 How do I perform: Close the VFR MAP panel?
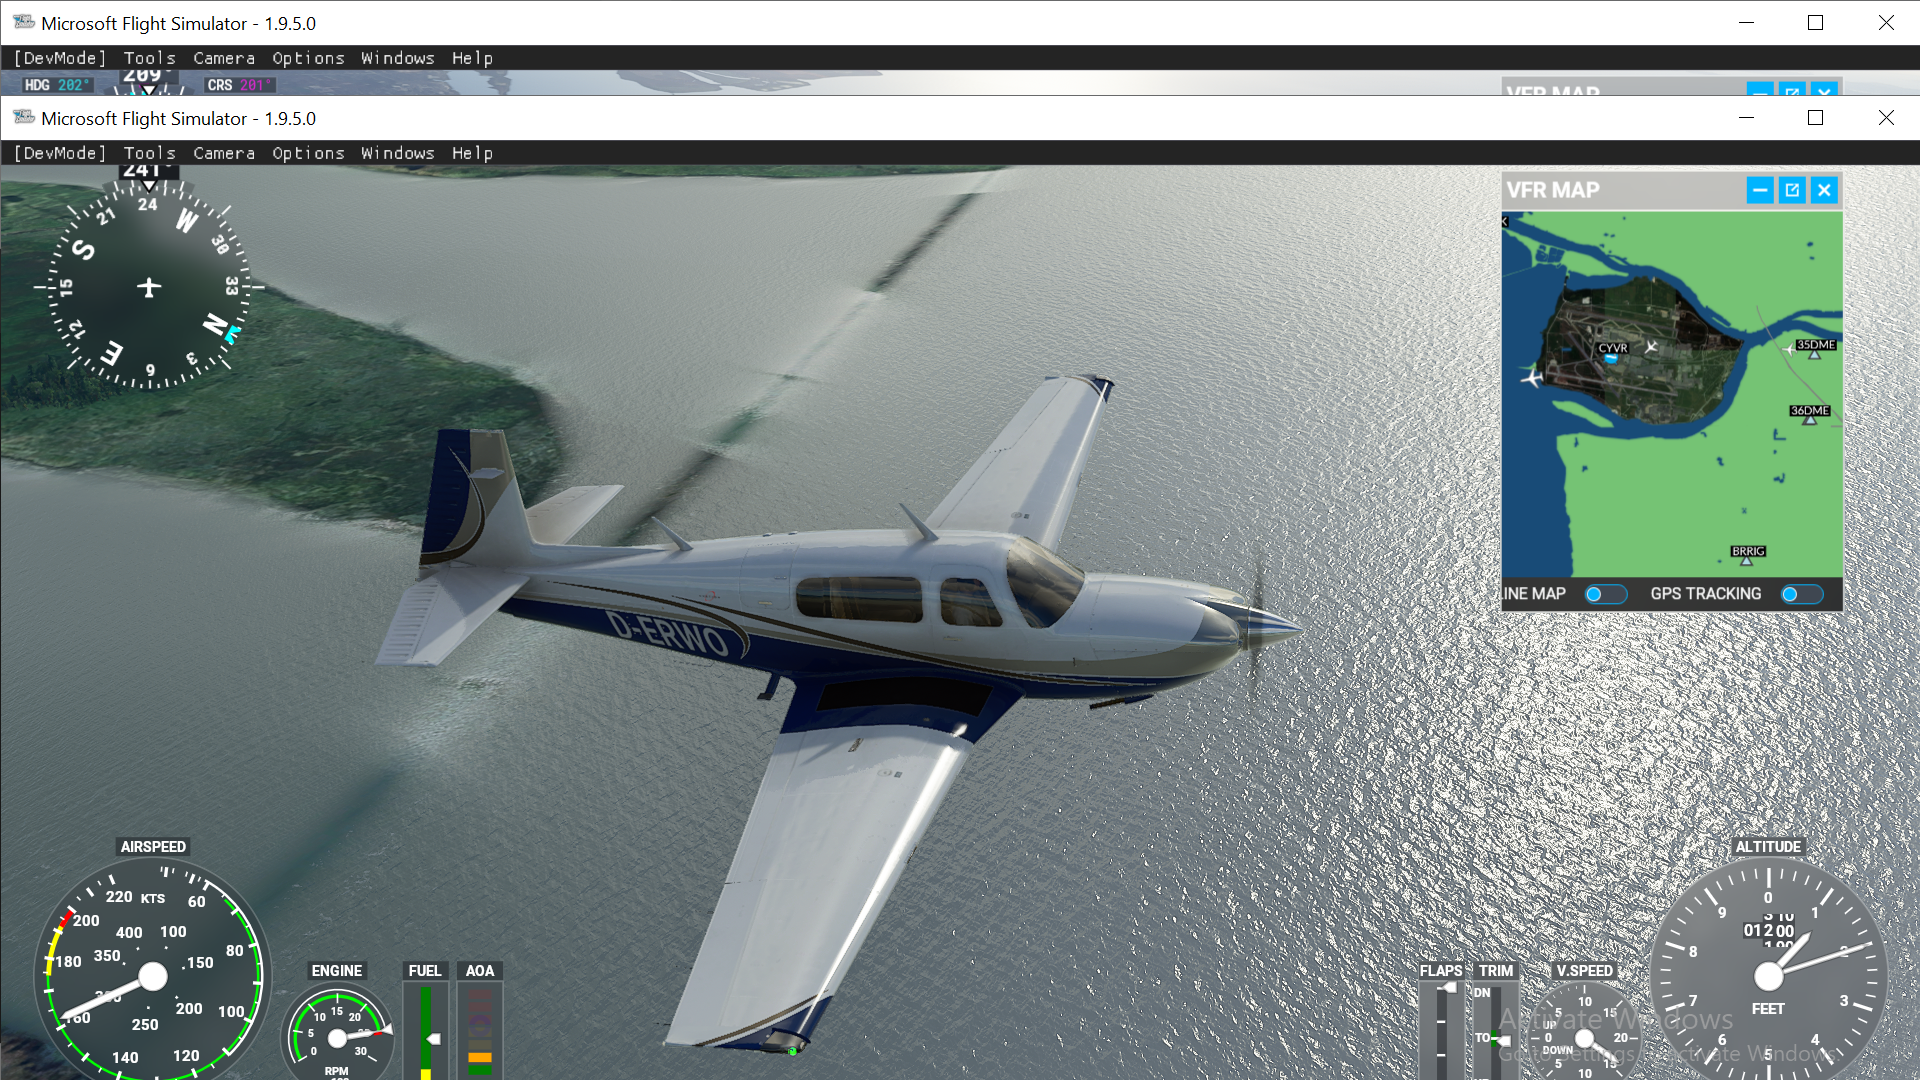pos(1825,190)
